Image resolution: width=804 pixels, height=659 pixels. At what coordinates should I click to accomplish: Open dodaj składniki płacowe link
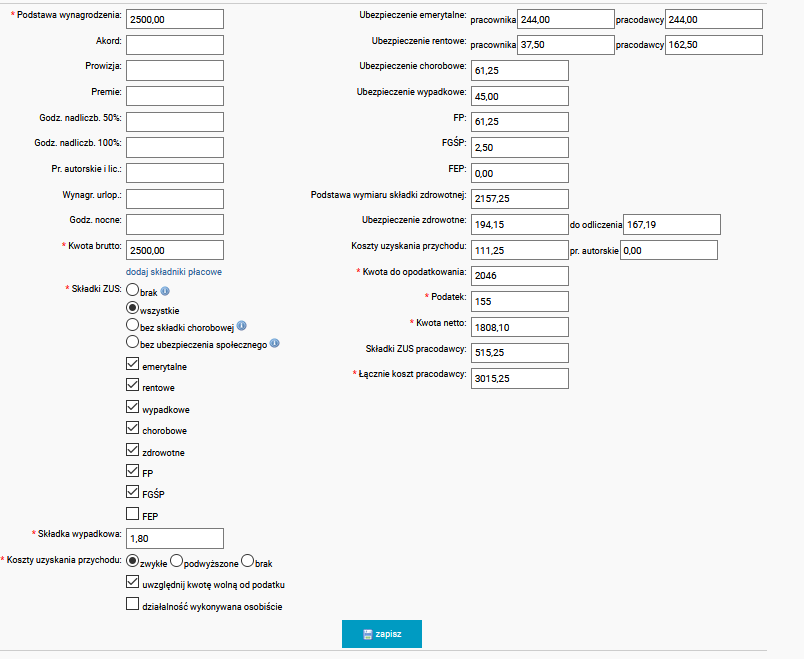coord(174,272)
